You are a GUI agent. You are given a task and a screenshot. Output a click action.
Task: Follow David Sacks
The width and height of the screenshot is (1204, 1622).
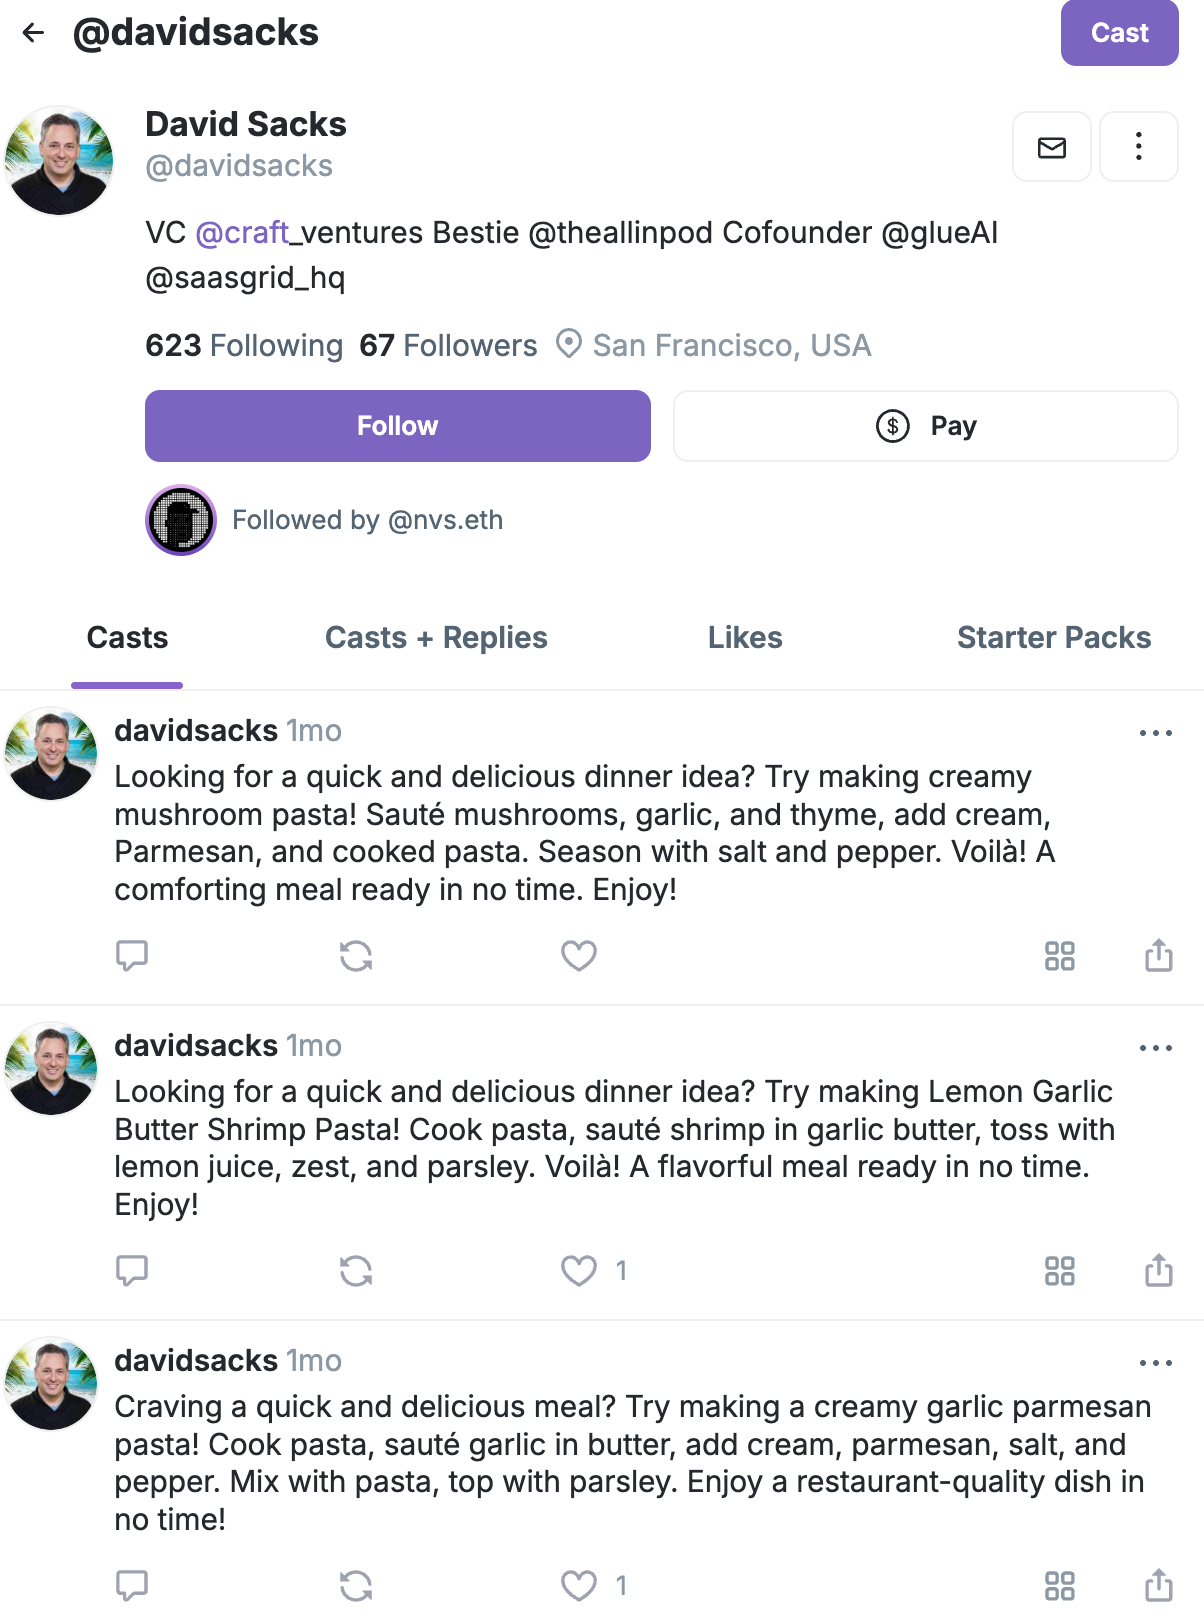(x=397, y=426)
